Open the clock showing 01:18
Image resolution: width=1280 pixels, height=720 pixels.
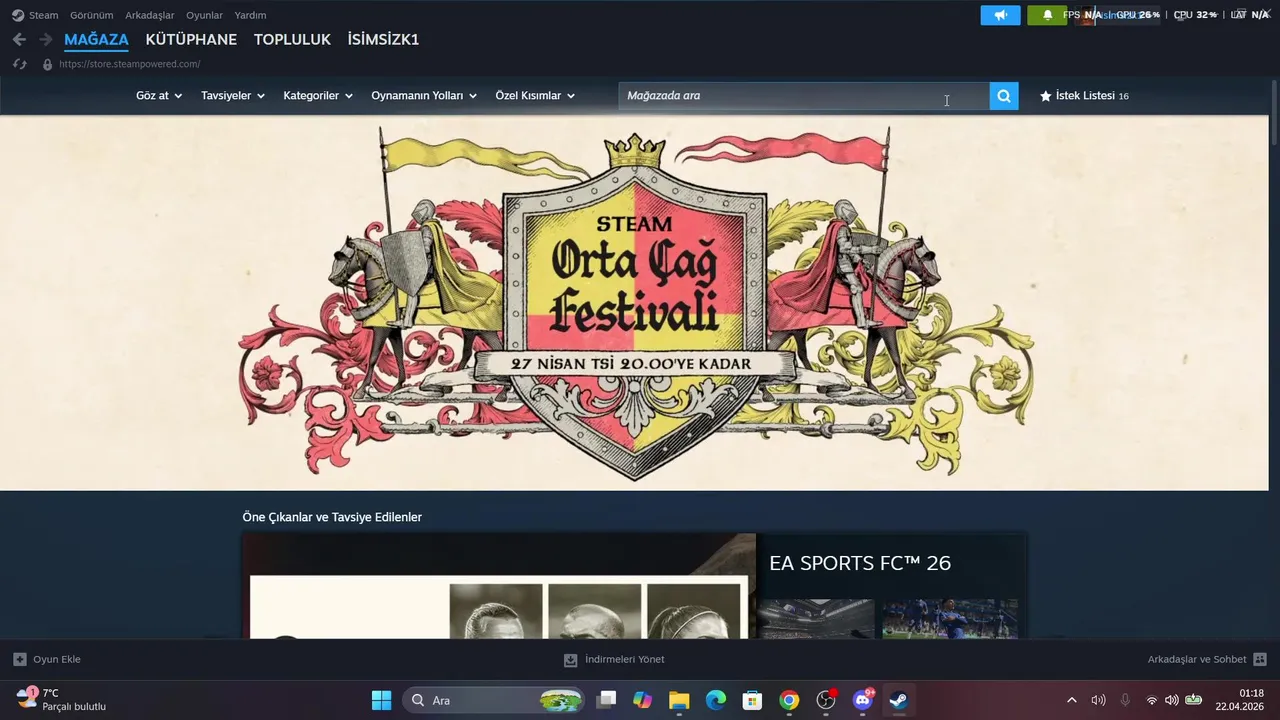click(1240, 699)
